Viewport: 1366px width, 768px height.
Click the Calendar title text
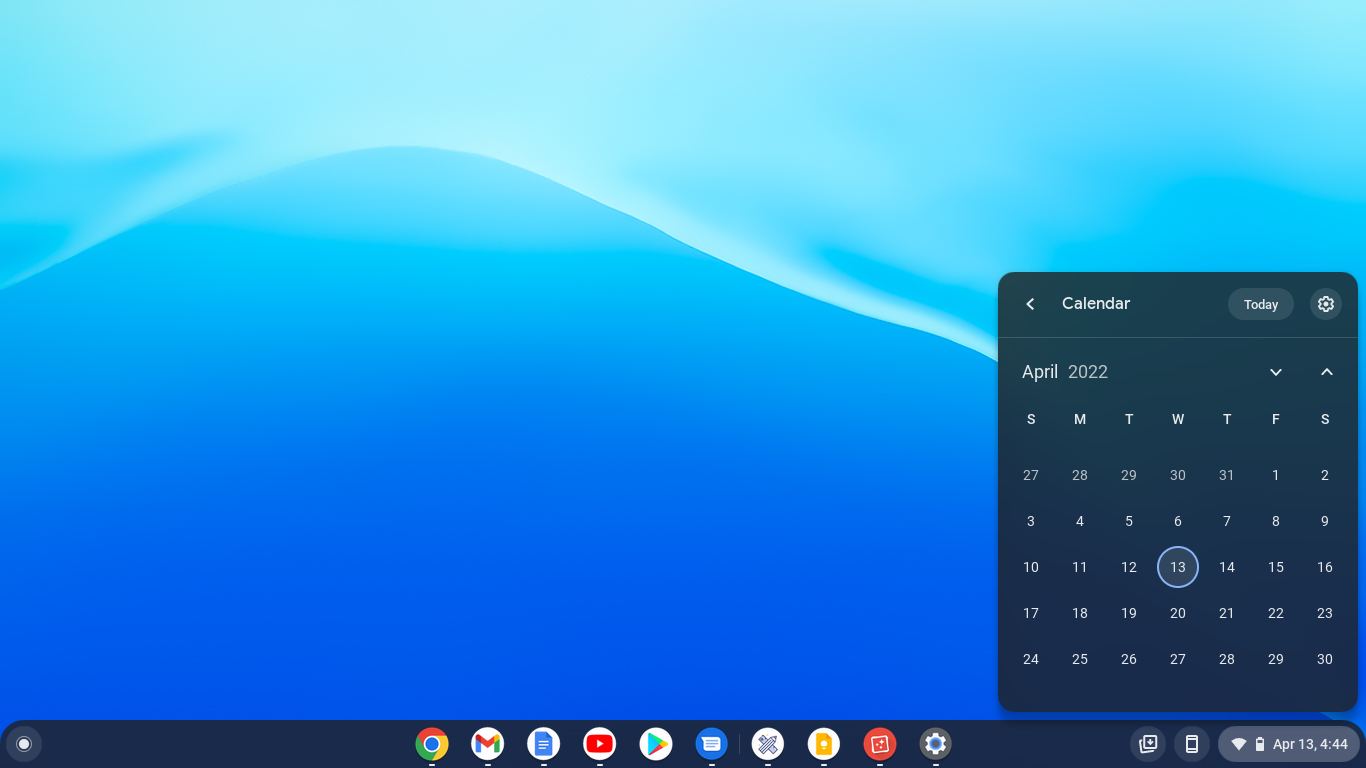1096,304
